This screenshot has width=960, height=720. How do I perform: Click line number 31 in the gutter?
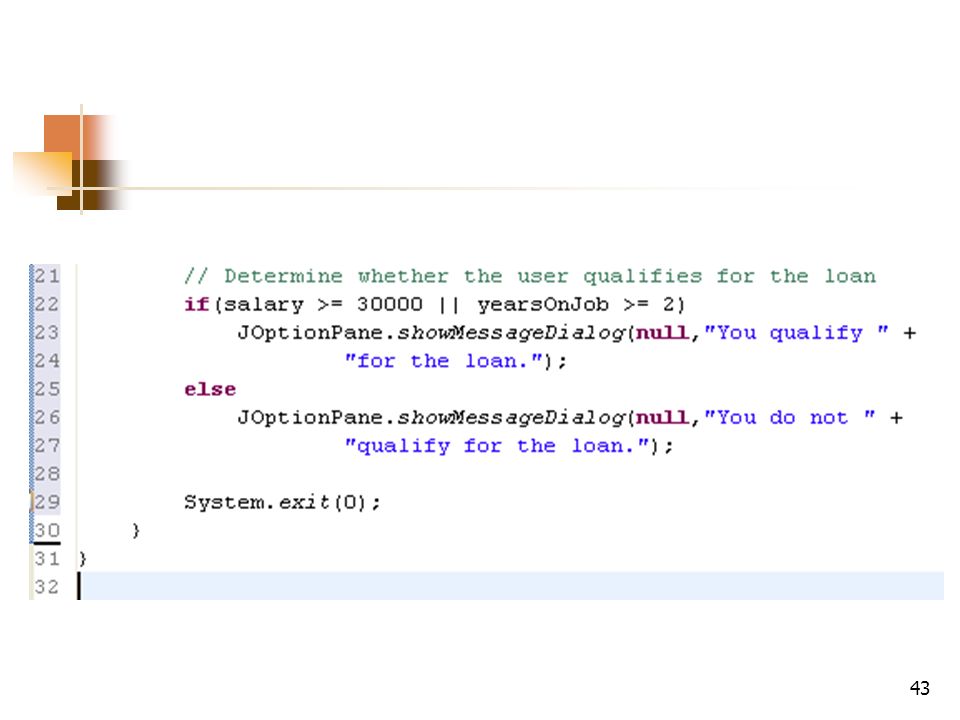click(x=47, y=558)
